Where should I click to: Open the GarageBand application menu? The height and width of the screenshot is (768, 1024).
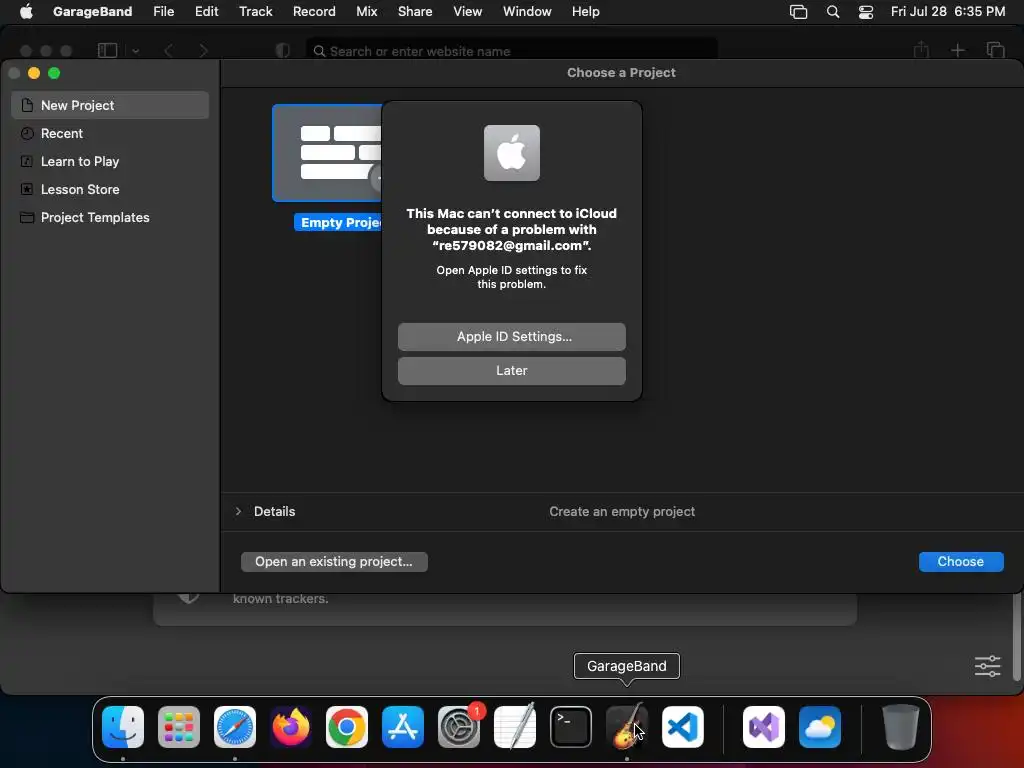tap(92, 12)
